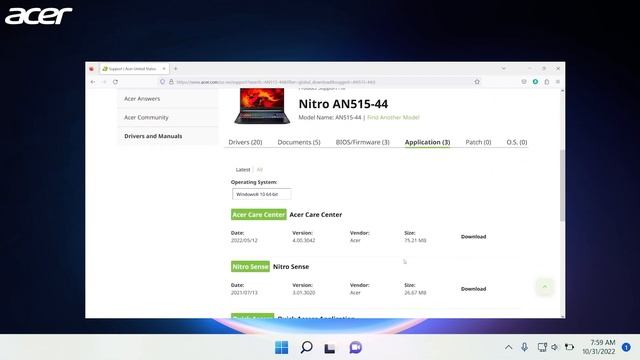Image resolution: width=640 pixels, height=360 pixels.
Task: Click the Nitro laptop product image
Action: tap(262, 106)
